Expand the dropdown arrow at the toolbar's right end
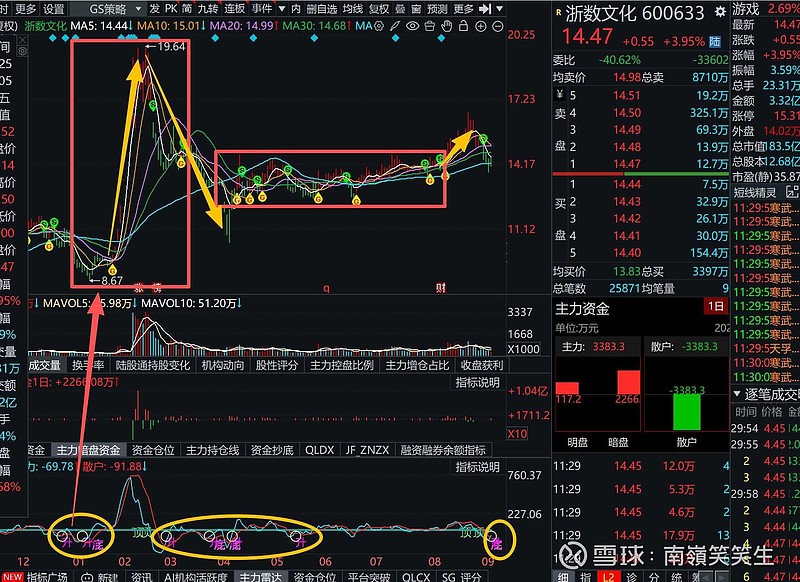The image size is (800, 582). pyautogui.click(x=499, y=9)
